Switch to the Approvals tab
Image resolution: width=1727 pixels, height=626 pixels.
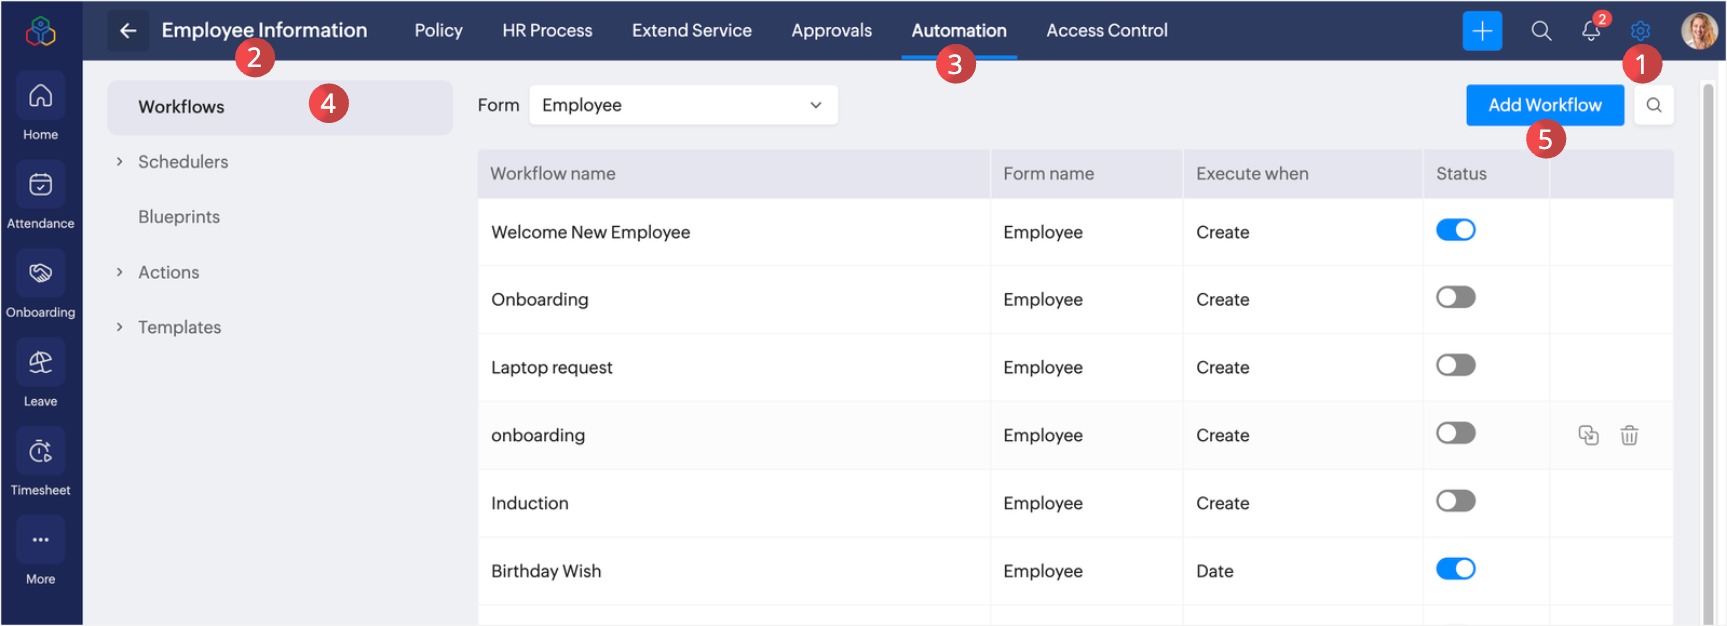(x=831, y=31)
